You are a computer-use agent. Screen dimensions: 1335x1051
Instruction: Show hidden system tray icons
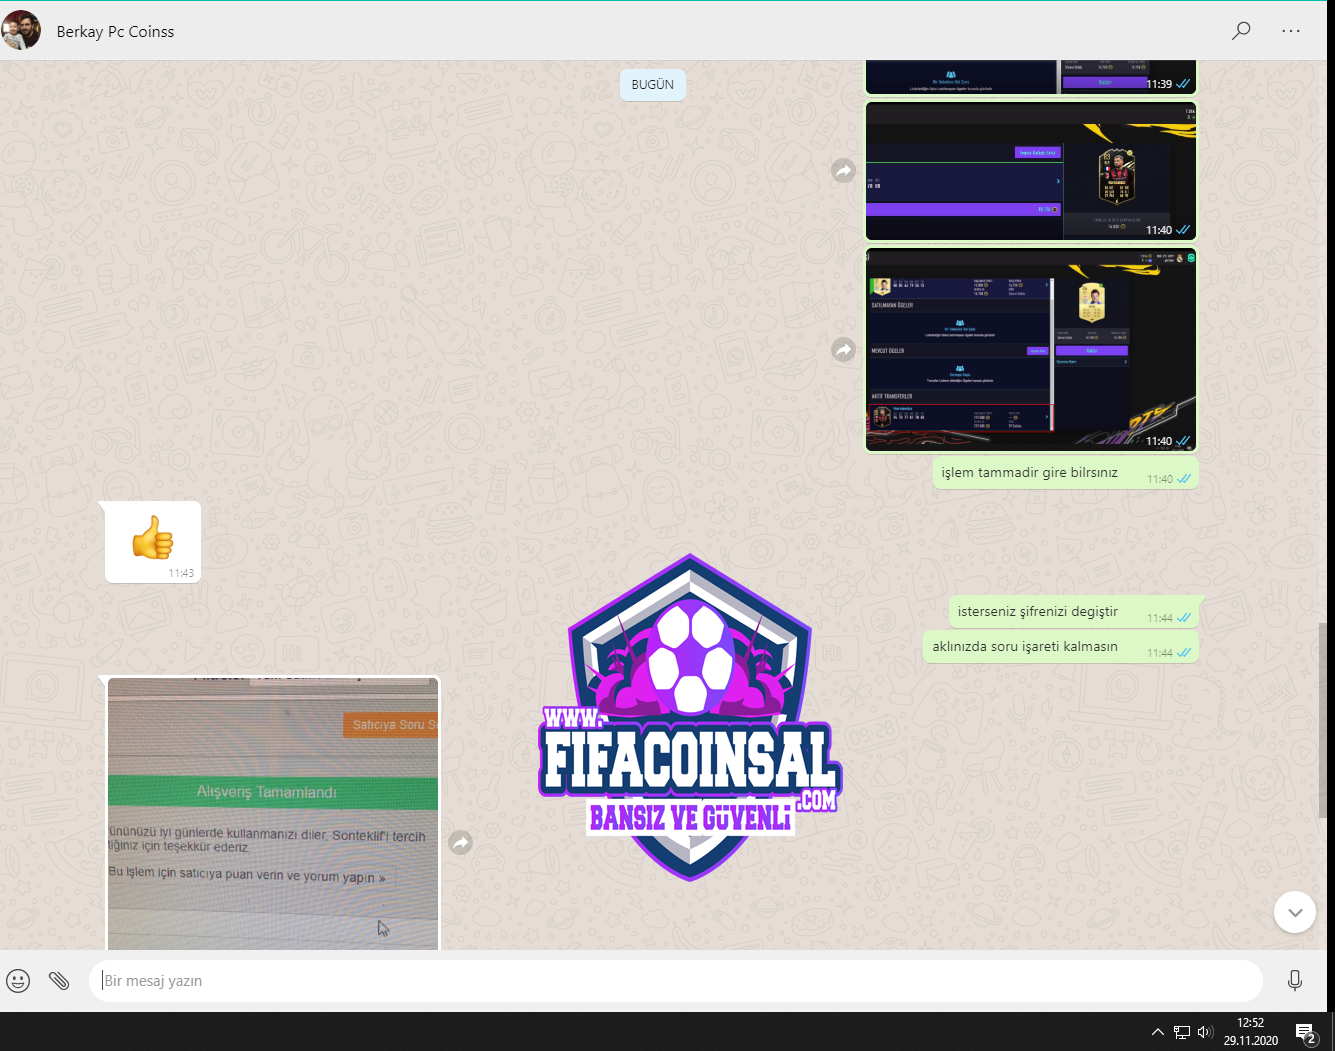pyautogui.click(x=1158, y=1032)
